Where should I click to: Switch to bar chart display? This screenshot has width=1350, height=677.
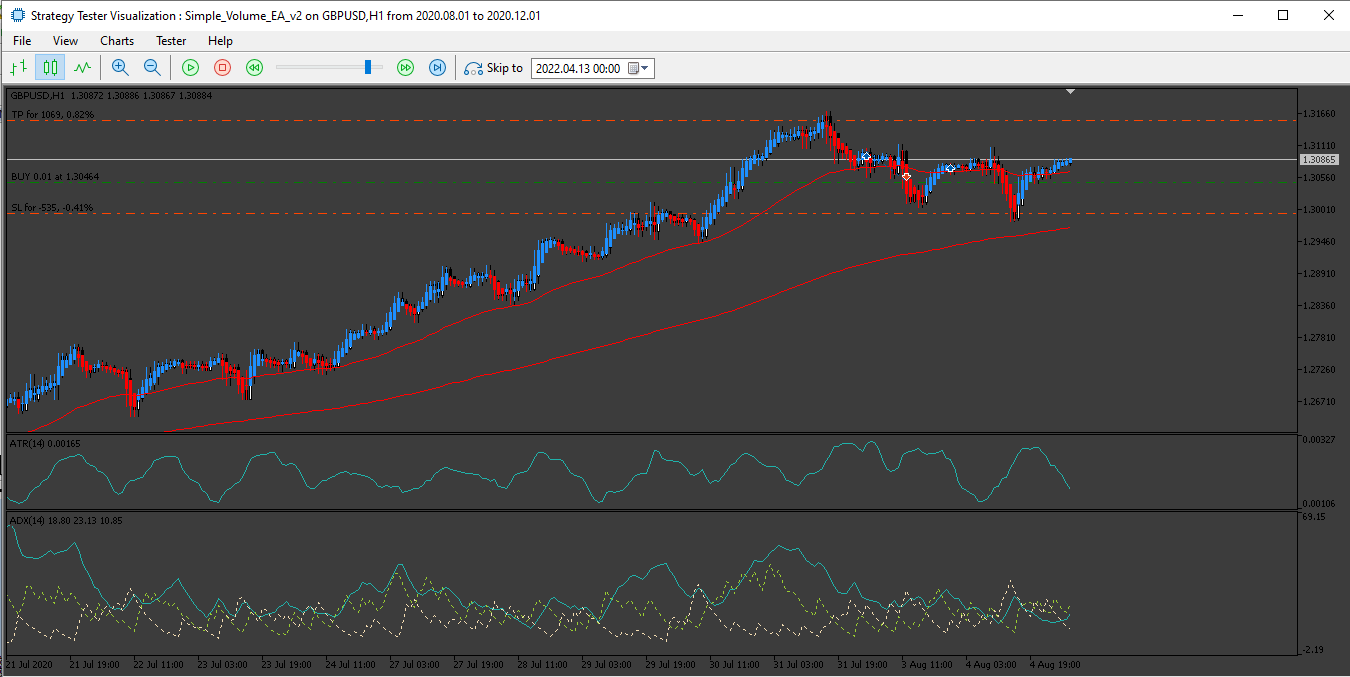click(18, 68)
